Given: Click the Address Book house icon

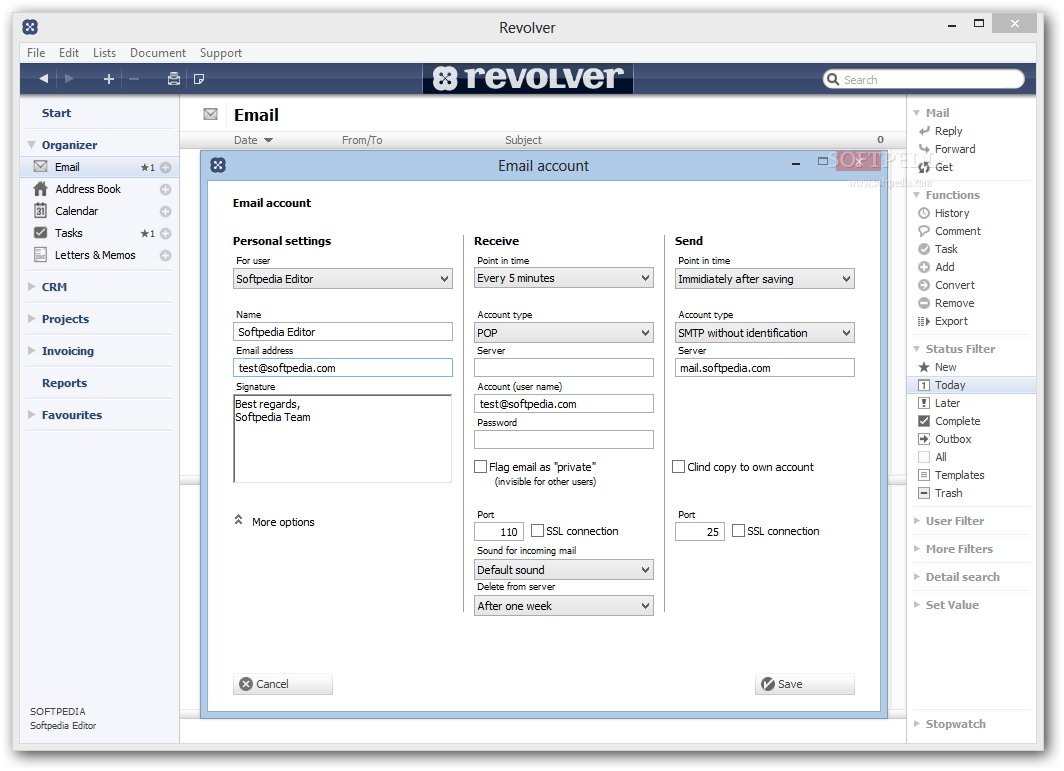Looking at the screenshot, I should click(x=41, y=189).
